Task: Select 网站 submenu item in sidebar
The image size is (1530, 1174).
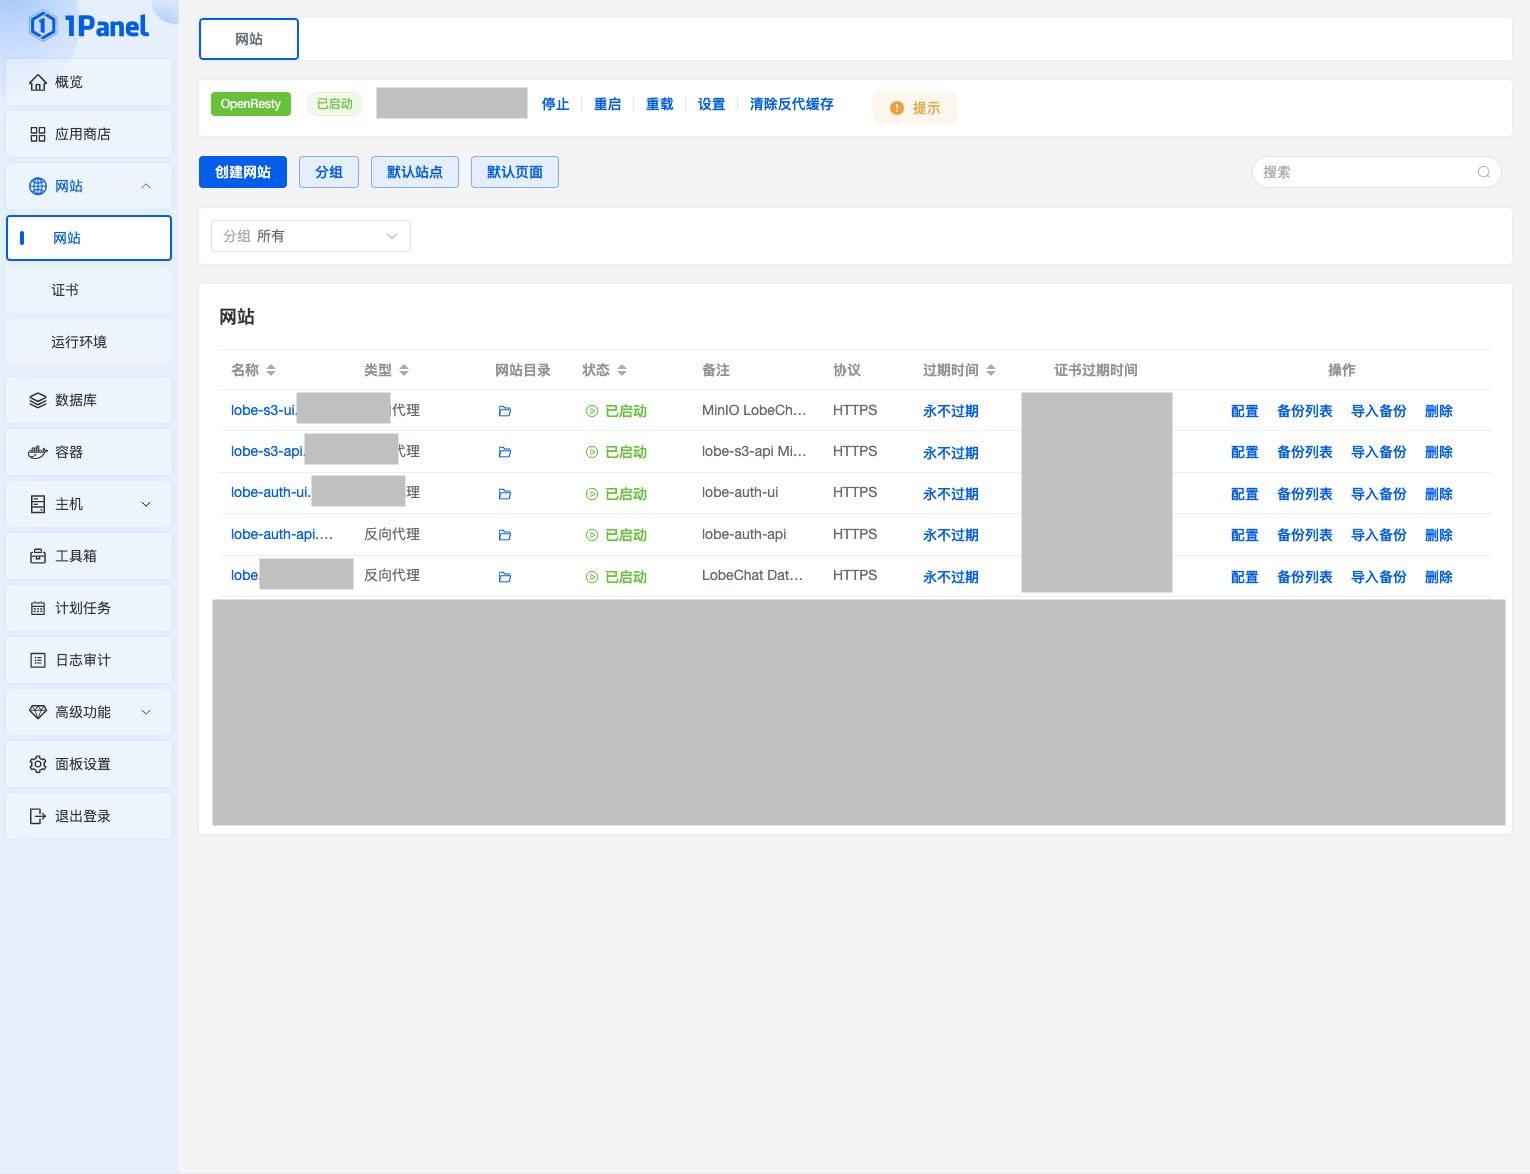Action: pos(89,238)
